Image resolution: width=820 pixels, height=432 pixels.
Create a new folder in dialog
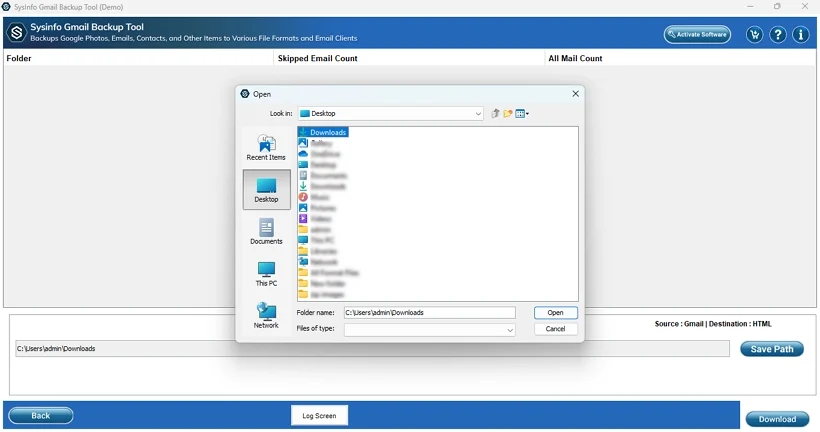tap(508, 114)
